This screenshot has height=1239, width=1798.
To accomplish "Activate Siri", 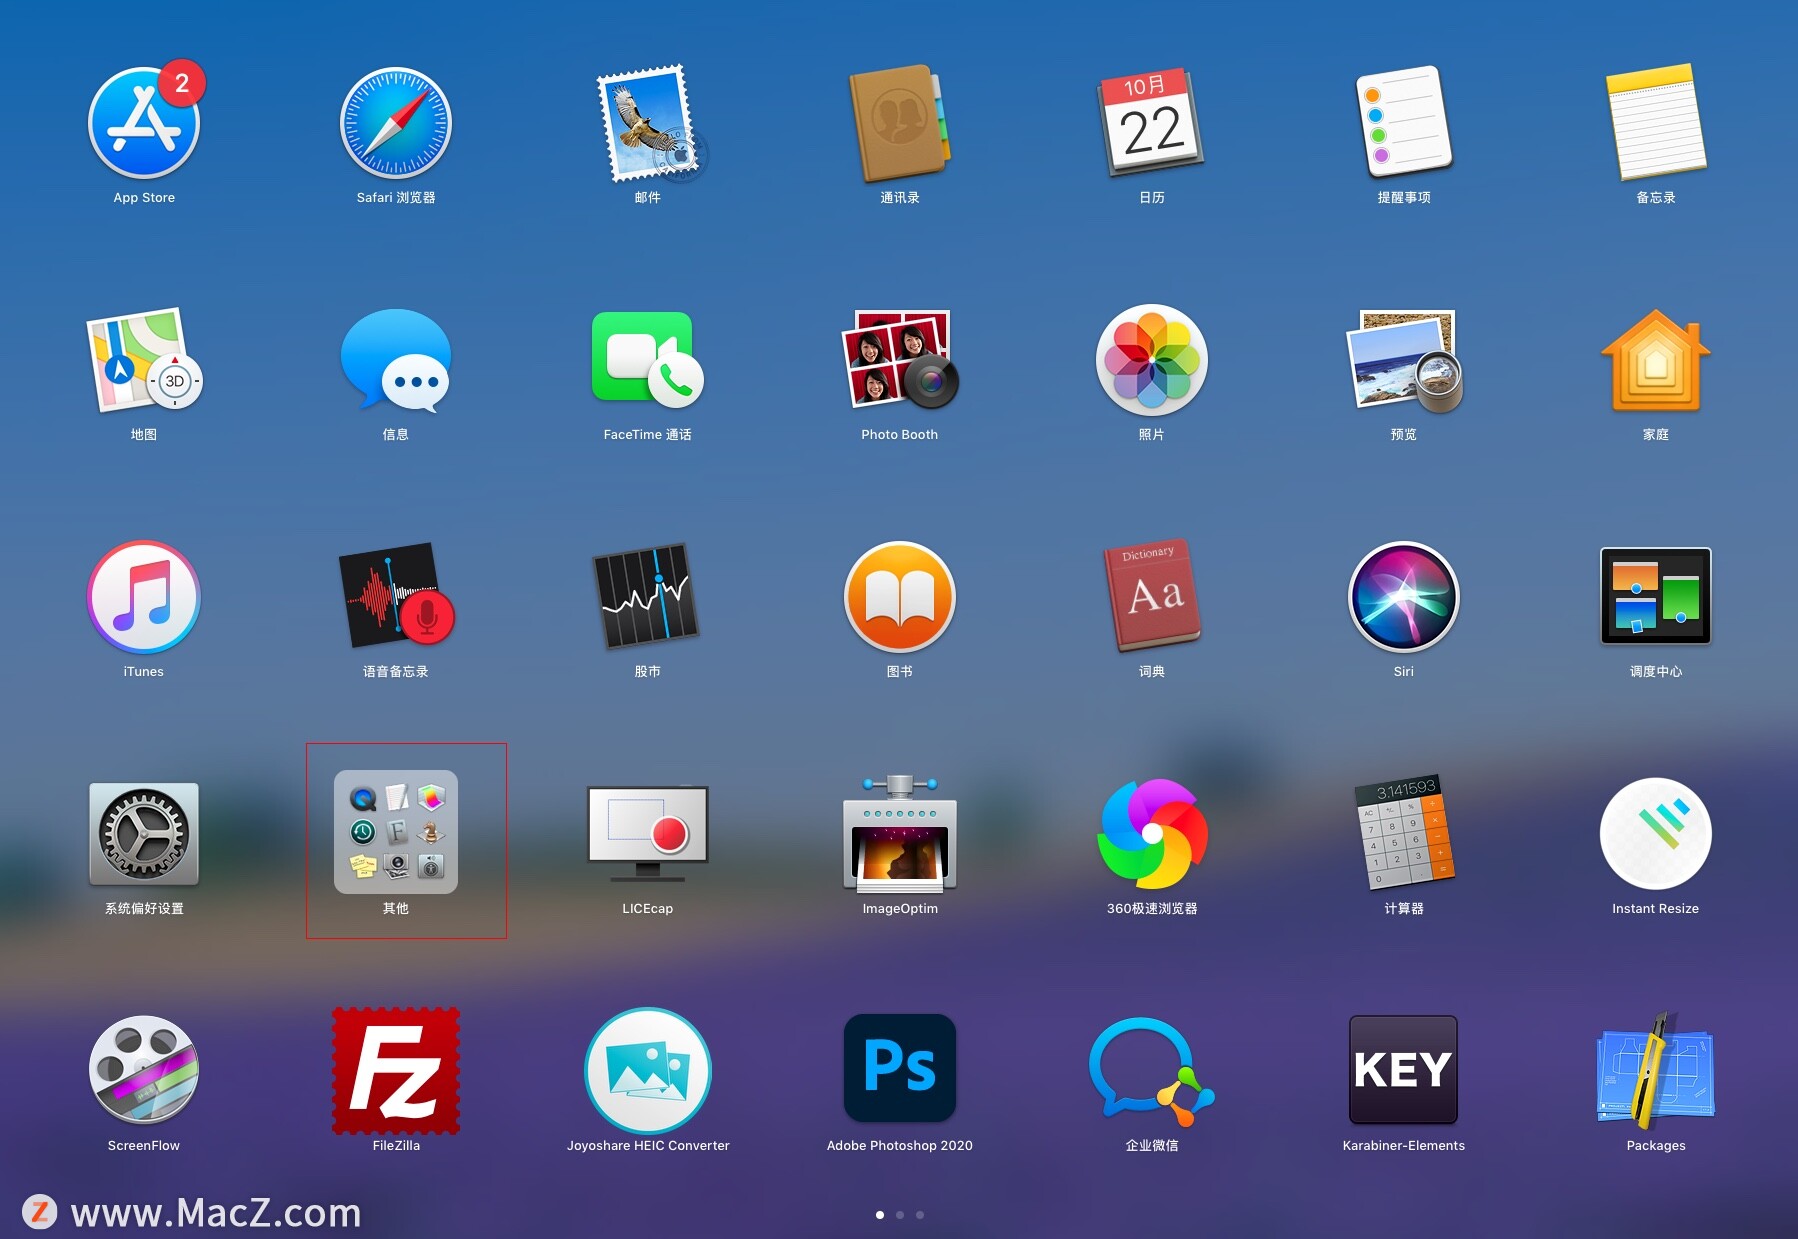I will [x=1404, y=597].
